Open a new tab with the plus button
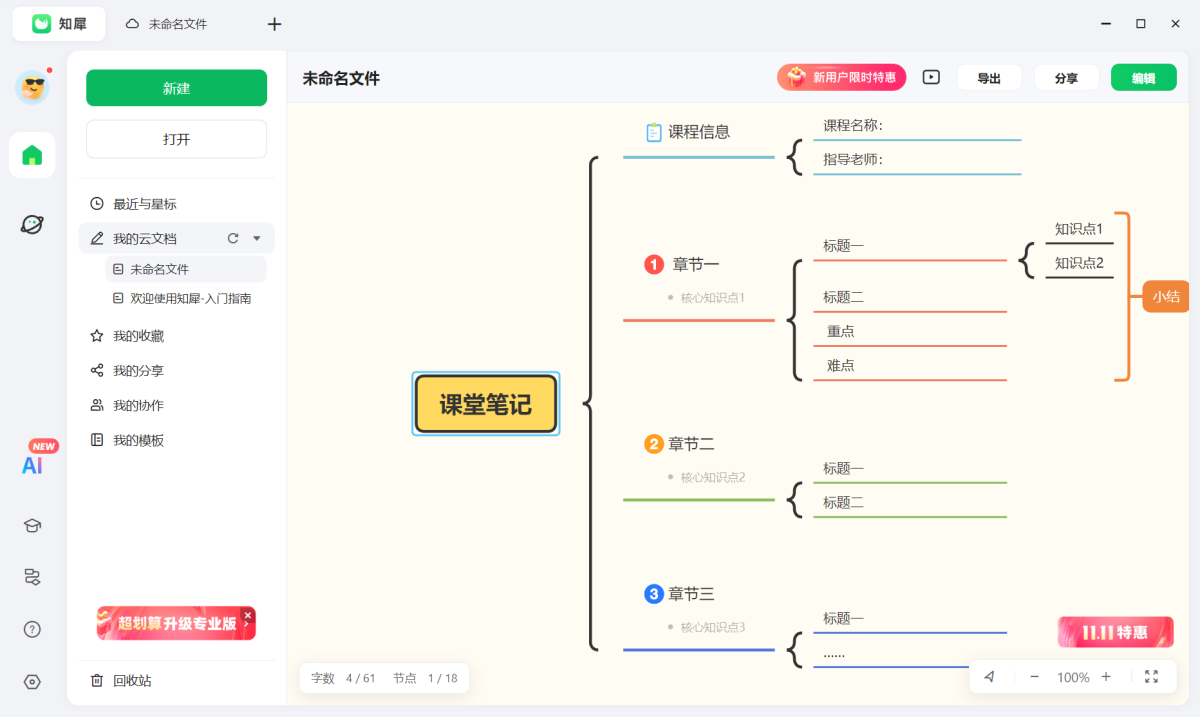 tap(273, 24)
